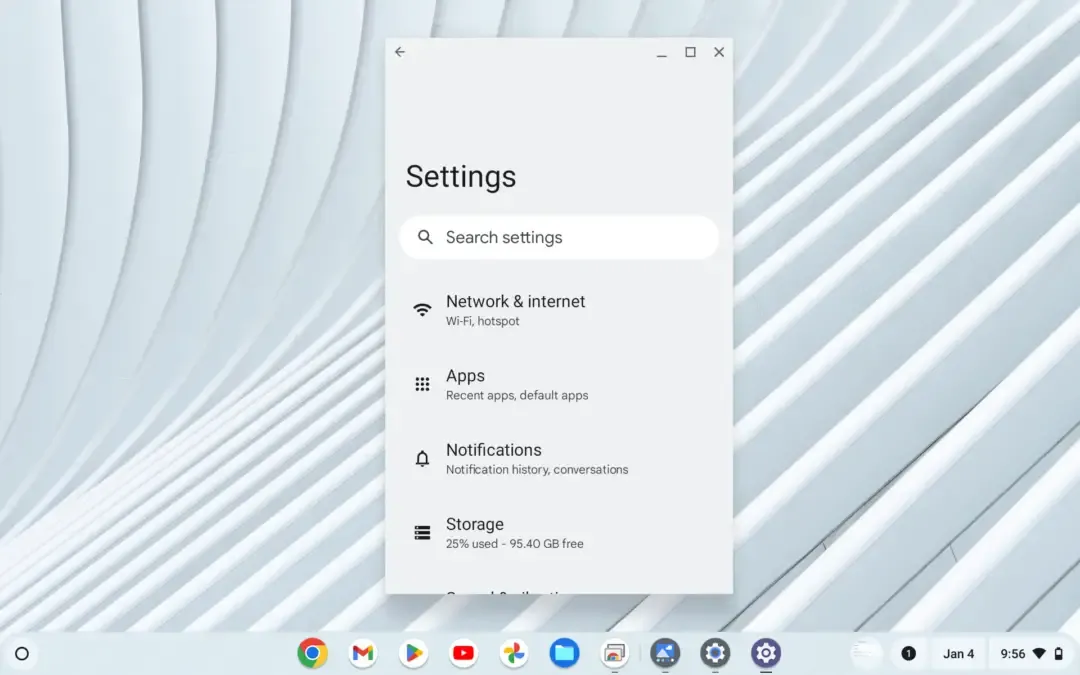Click the magnifier icon in the search bar

pos(425,238)
